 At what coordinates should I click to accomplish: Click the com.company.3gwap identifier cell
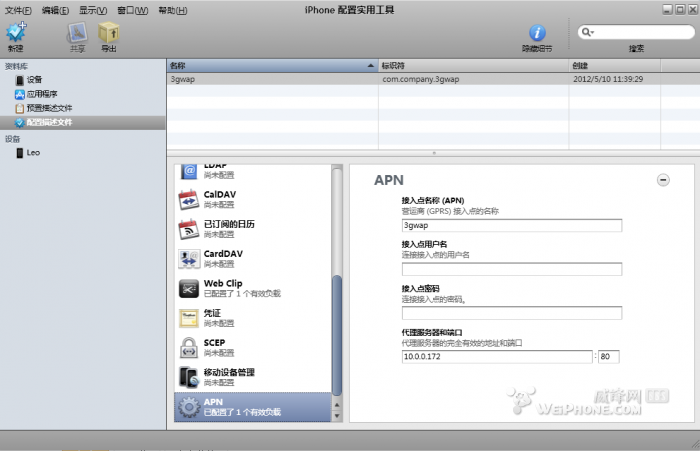[x=421, y=79]
